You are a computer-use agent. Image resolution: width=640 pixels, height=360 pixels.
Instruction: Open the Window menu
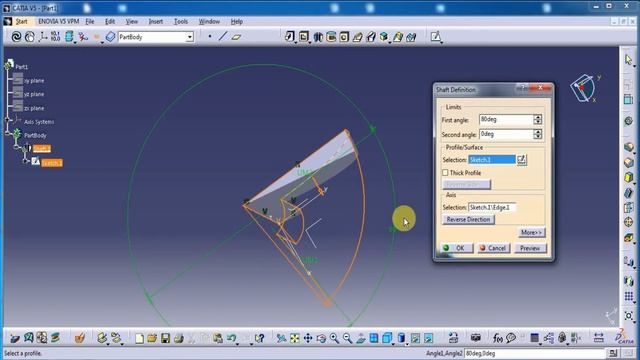(x=209, y=21)
